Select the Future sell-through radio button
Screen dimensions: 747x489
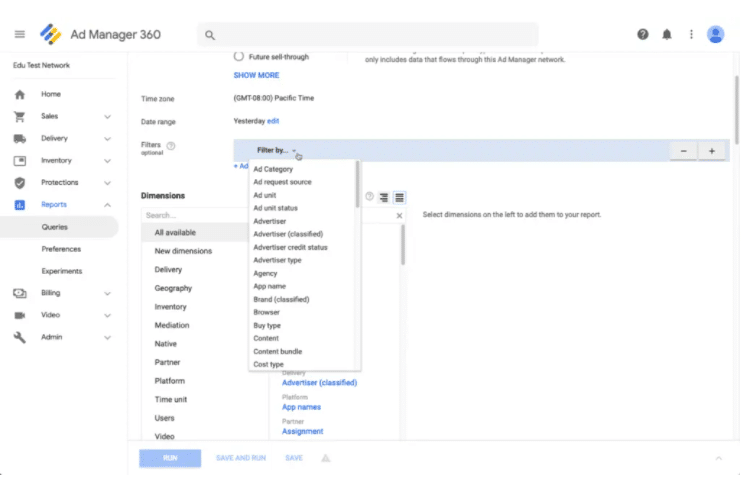[239, 56]
